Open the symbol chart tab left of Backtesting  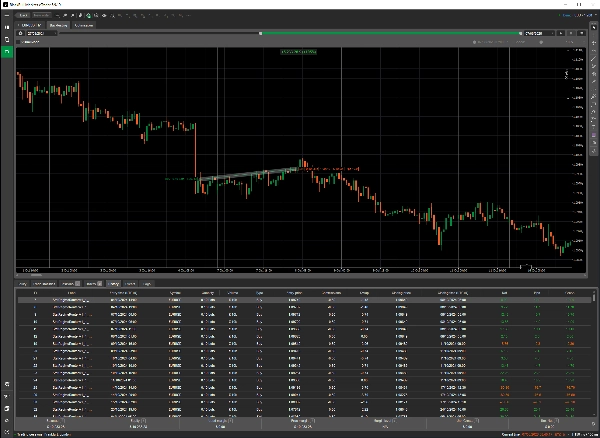[30, 25]
